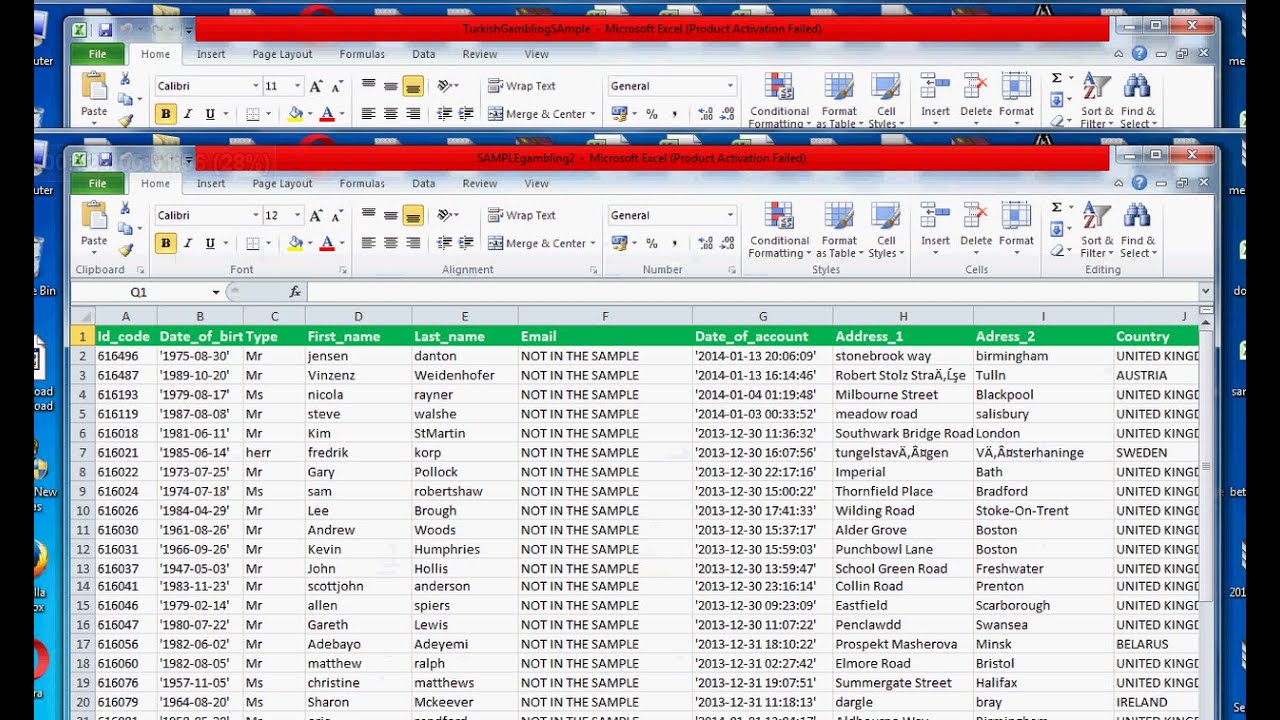Click Paste icon in SAMPLEgambling2 window
Viewport: 1280px width, 720px height.
94,217
